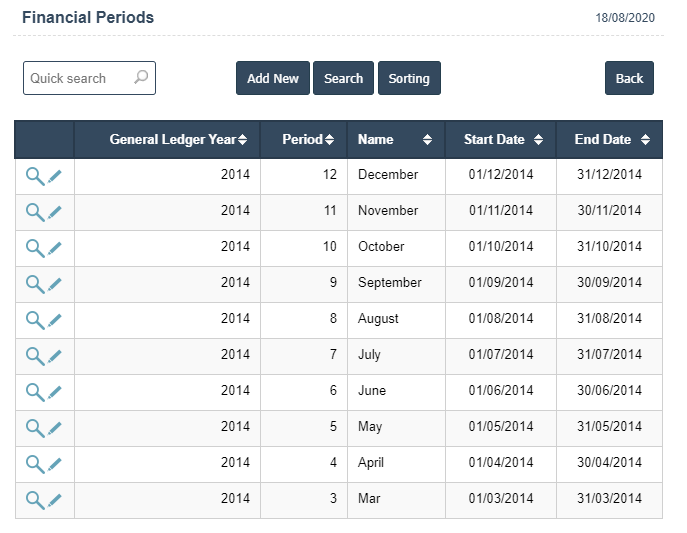
Task: Click the magnifier view icon for December
Action: [x=34, y=176]
